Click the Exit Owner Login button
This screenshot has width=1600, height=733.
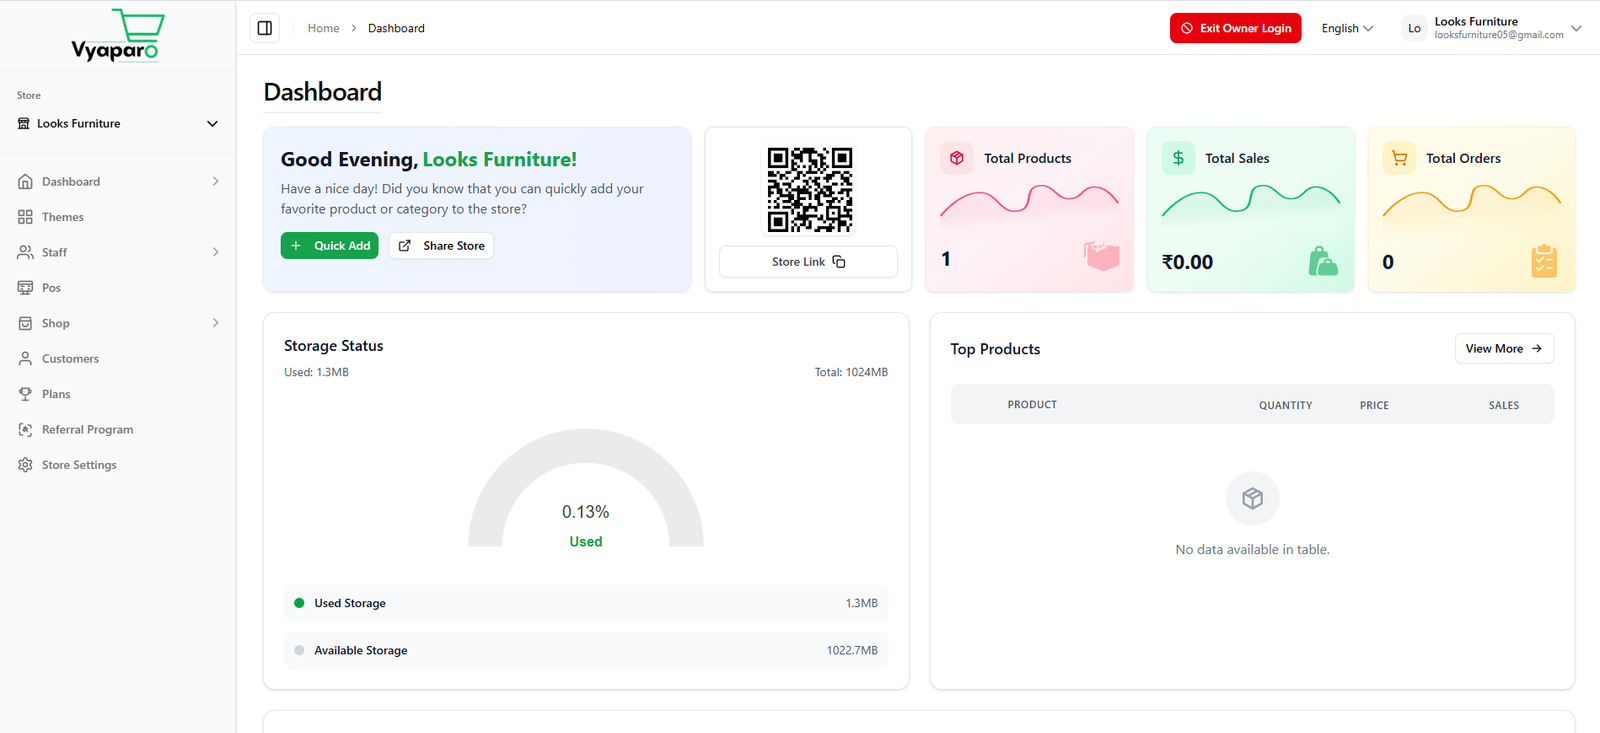pyautogui.click(x=1235, y=28)
